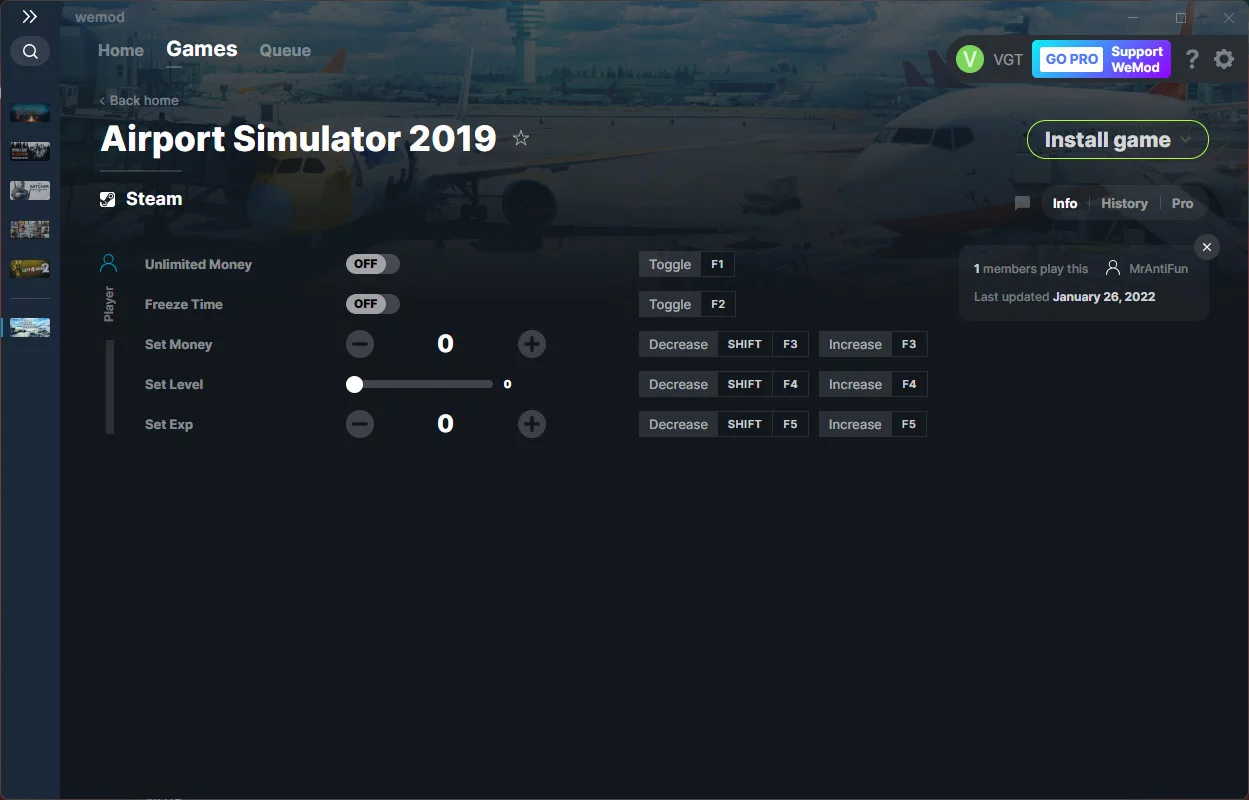Click the Set Level label
This screenshot has width=1249, height=800.
click(174, 384)
